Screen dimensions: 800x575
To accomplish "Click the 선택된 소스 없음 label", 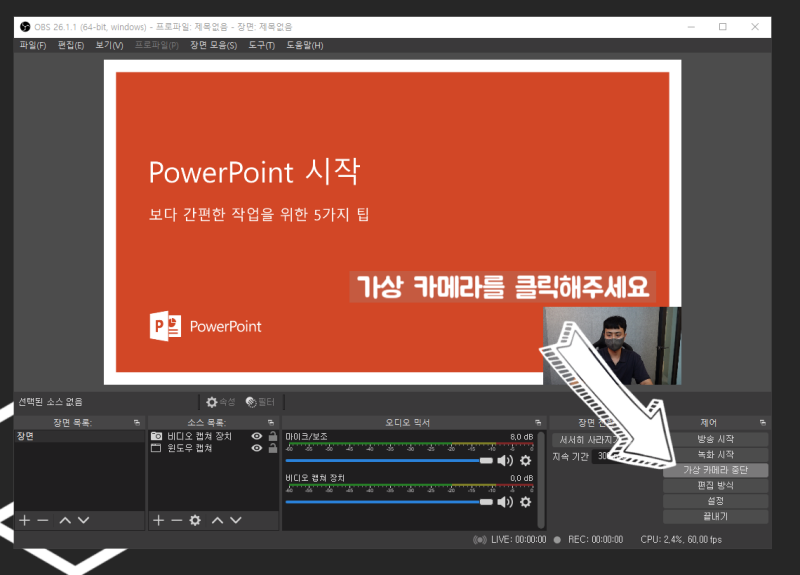I will [x=50, y=402].
